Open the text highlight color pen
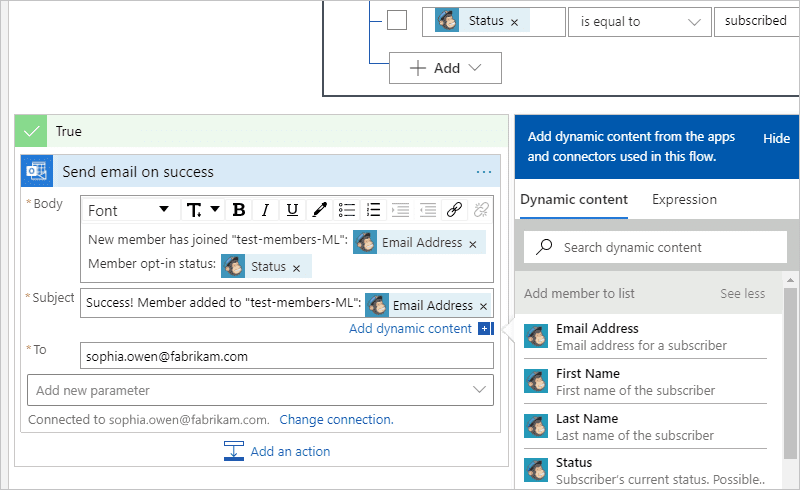The height and width of the screenshot is (490, 800). [x=319, y=210]
